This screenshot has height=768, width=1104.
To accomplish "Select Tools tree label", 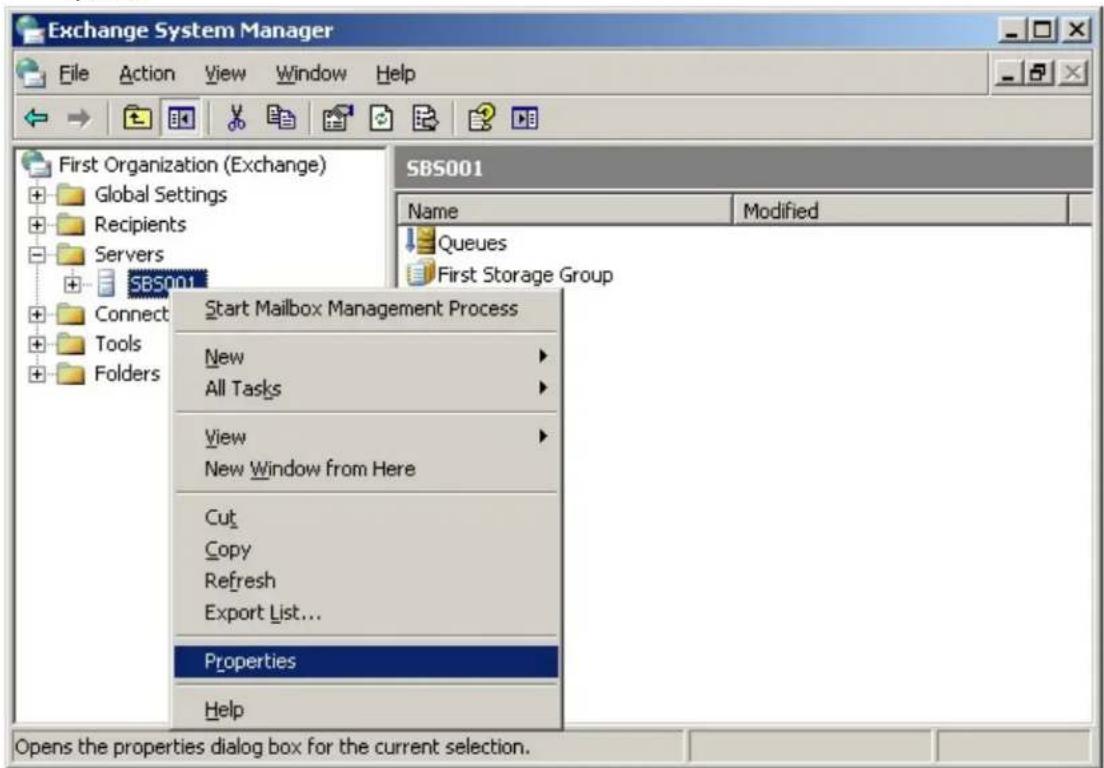I will click(118, 344).
